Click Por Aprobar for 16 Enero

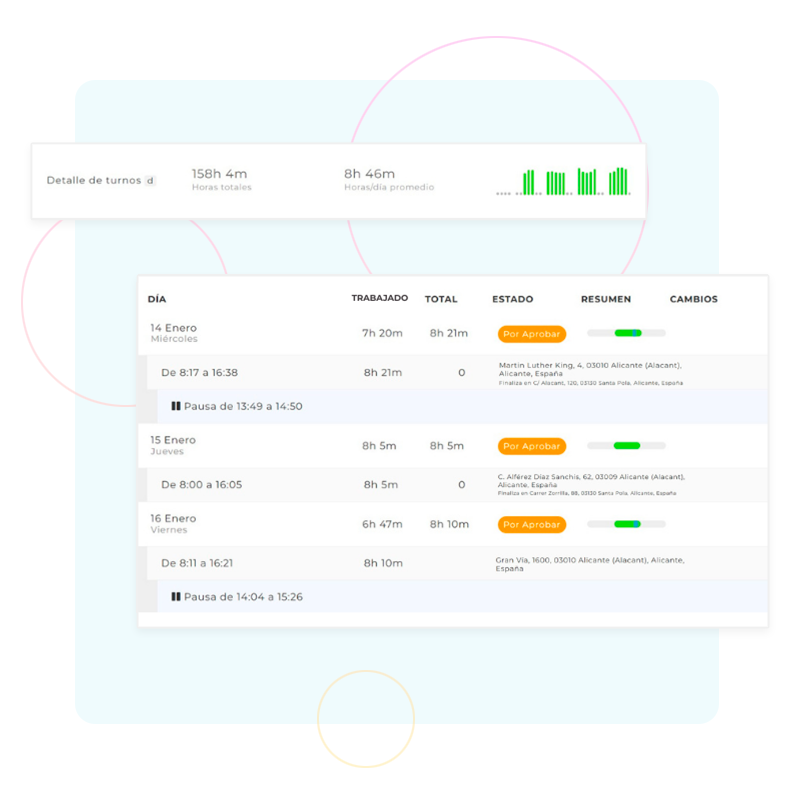(x=531, y=525)
